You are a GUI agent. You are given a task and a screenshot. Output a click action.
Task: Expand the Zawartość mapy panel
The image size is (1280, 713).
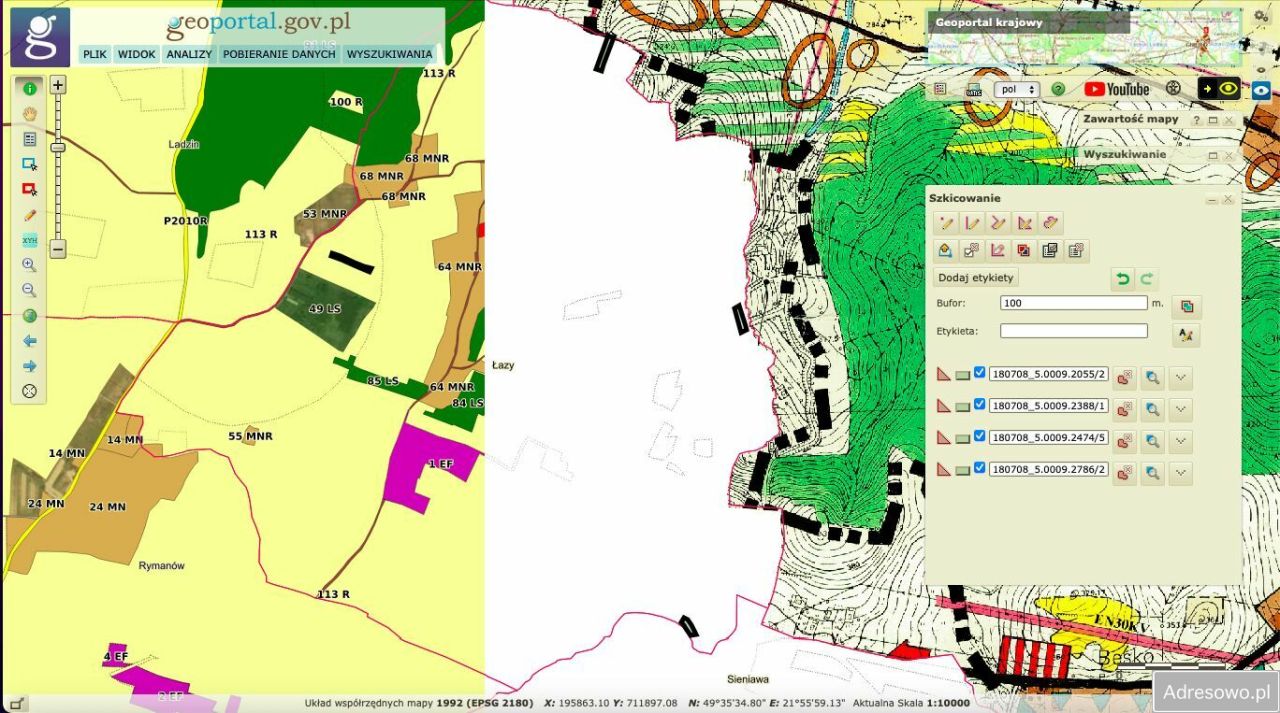pos(1212,119)
